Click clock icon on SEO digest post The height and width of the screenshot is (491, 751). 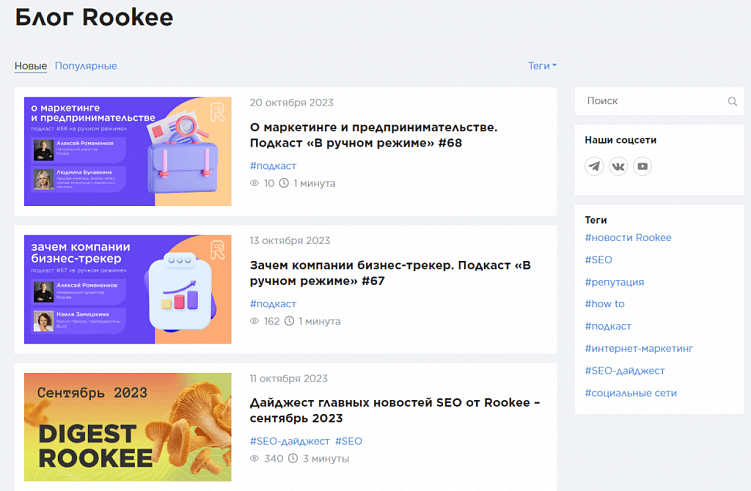point(293,458)
